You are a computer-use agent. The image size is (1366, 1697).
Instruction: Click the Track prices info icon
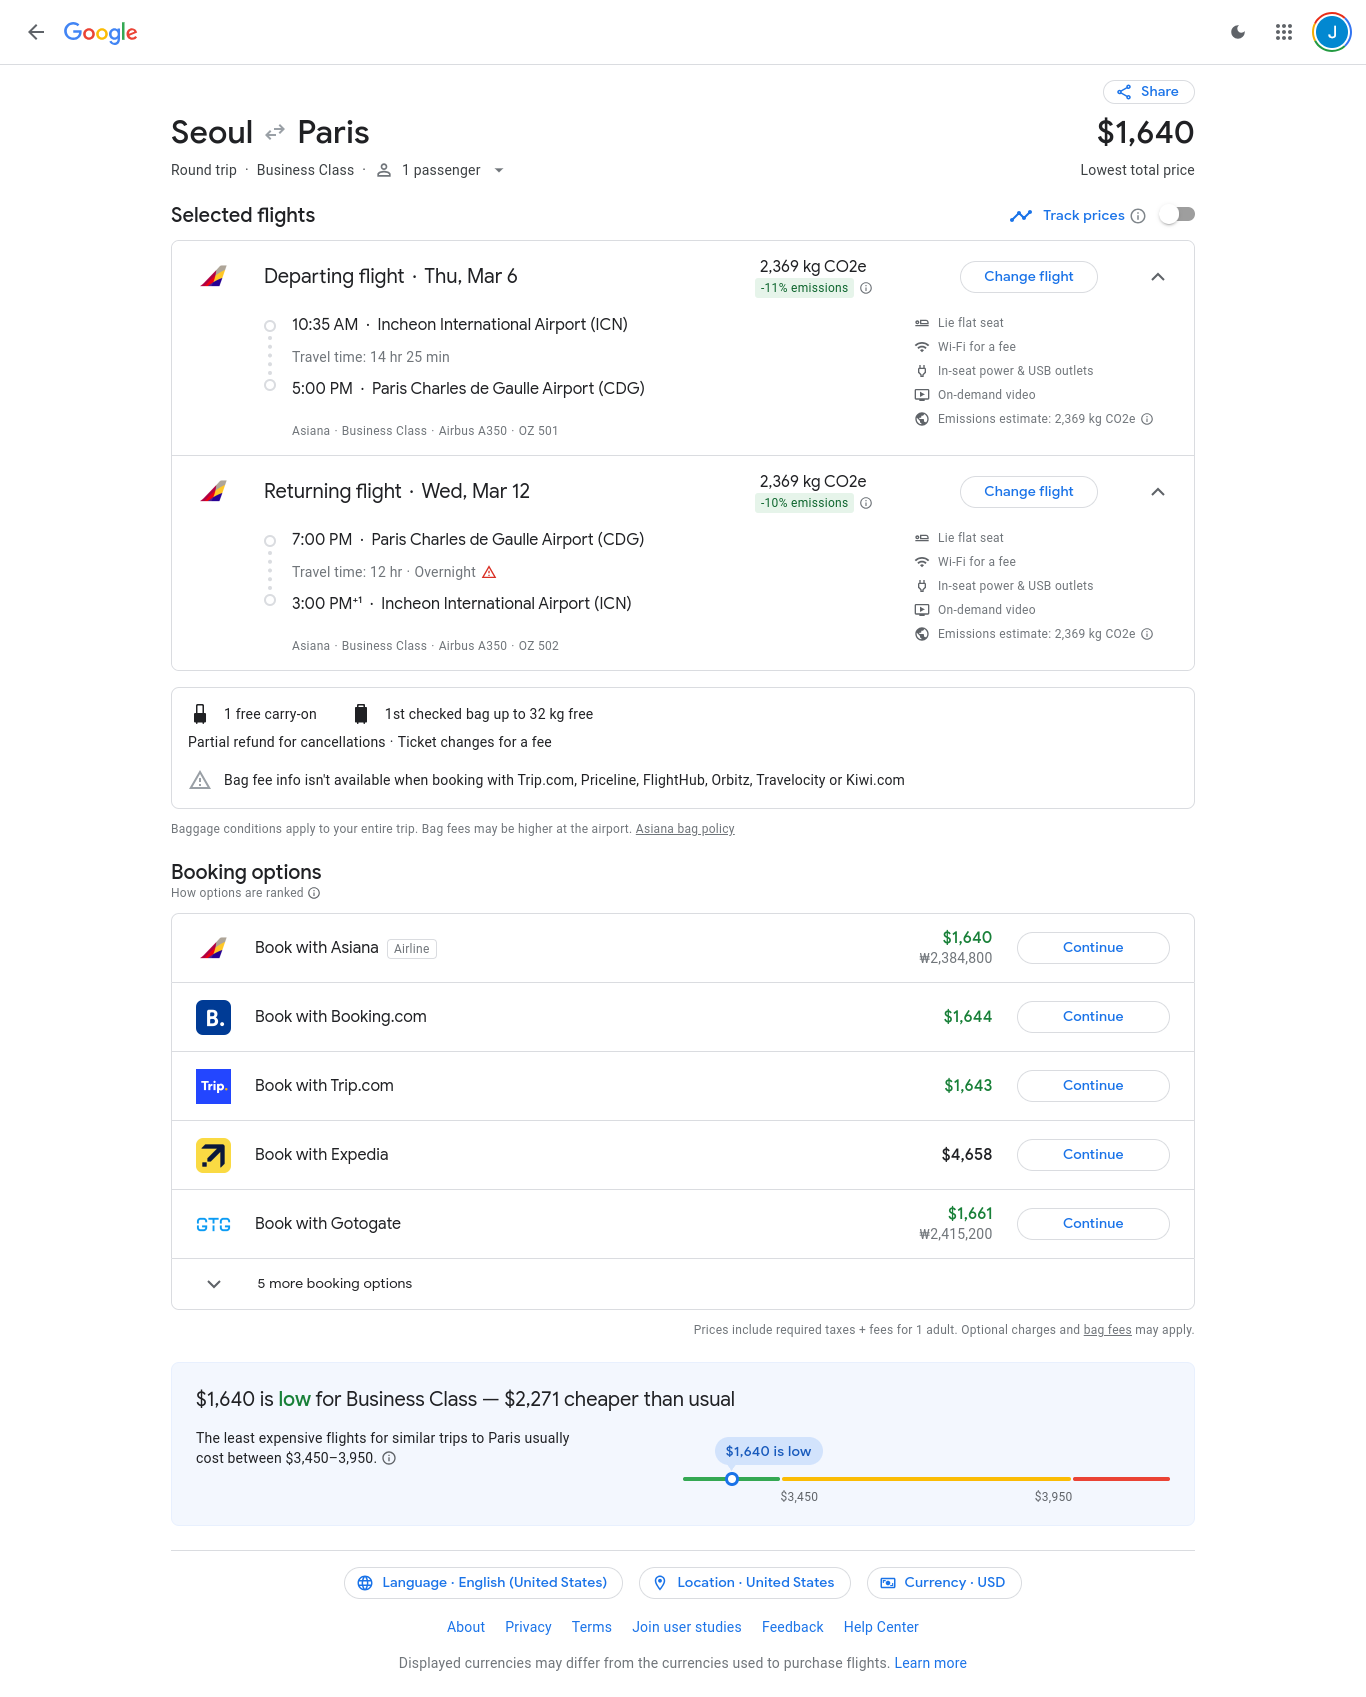click(x=1138, y=216)
